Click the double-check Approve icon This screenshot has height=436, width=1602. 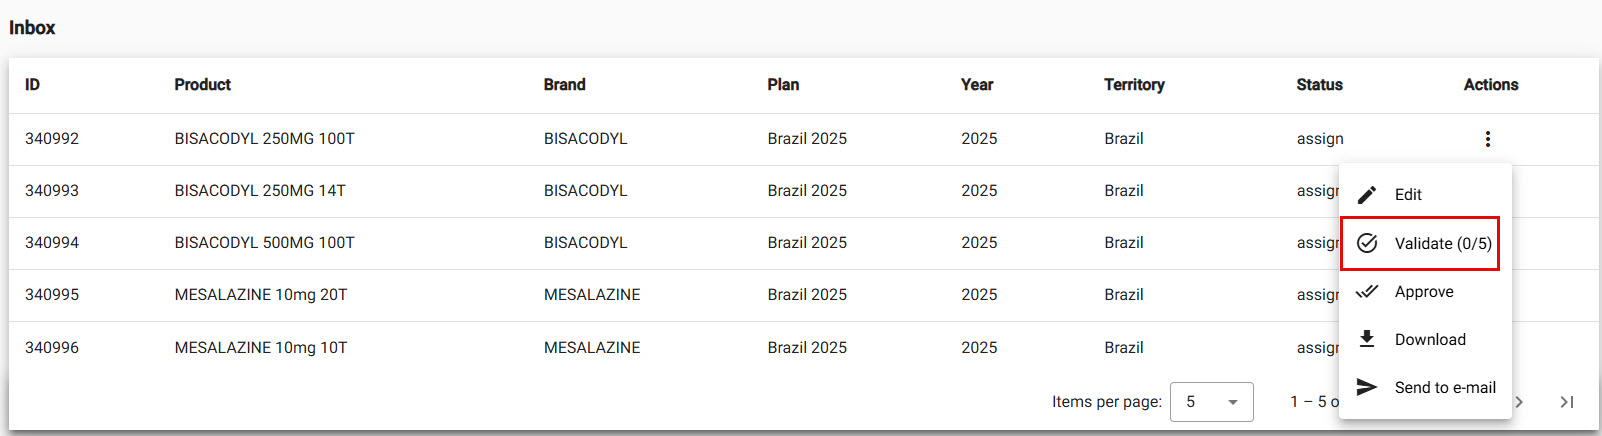pyautogui.click(x=1367, y=292)
